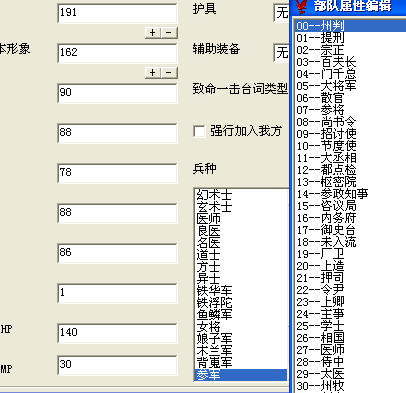The width and height of the screenshot is (406, 393).
Task: Click the red bird icon in title bar
Action: click(302, 6)
